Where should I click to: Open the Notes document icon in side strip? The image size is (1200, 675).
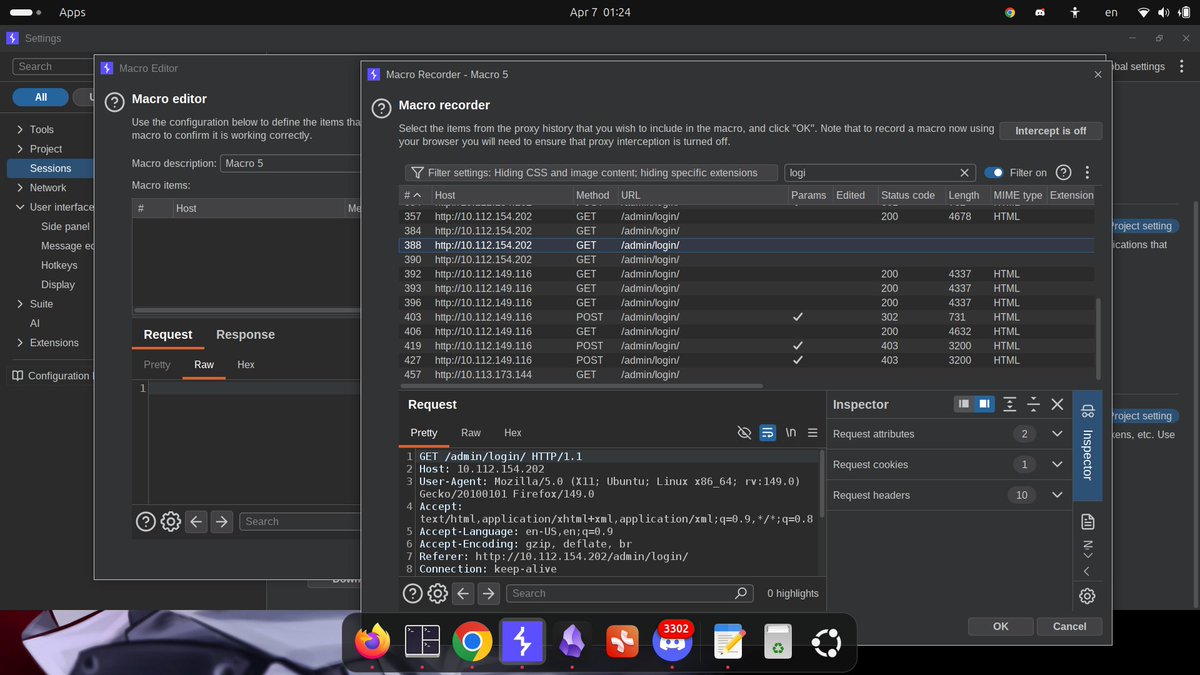(x=1088, y=522)
